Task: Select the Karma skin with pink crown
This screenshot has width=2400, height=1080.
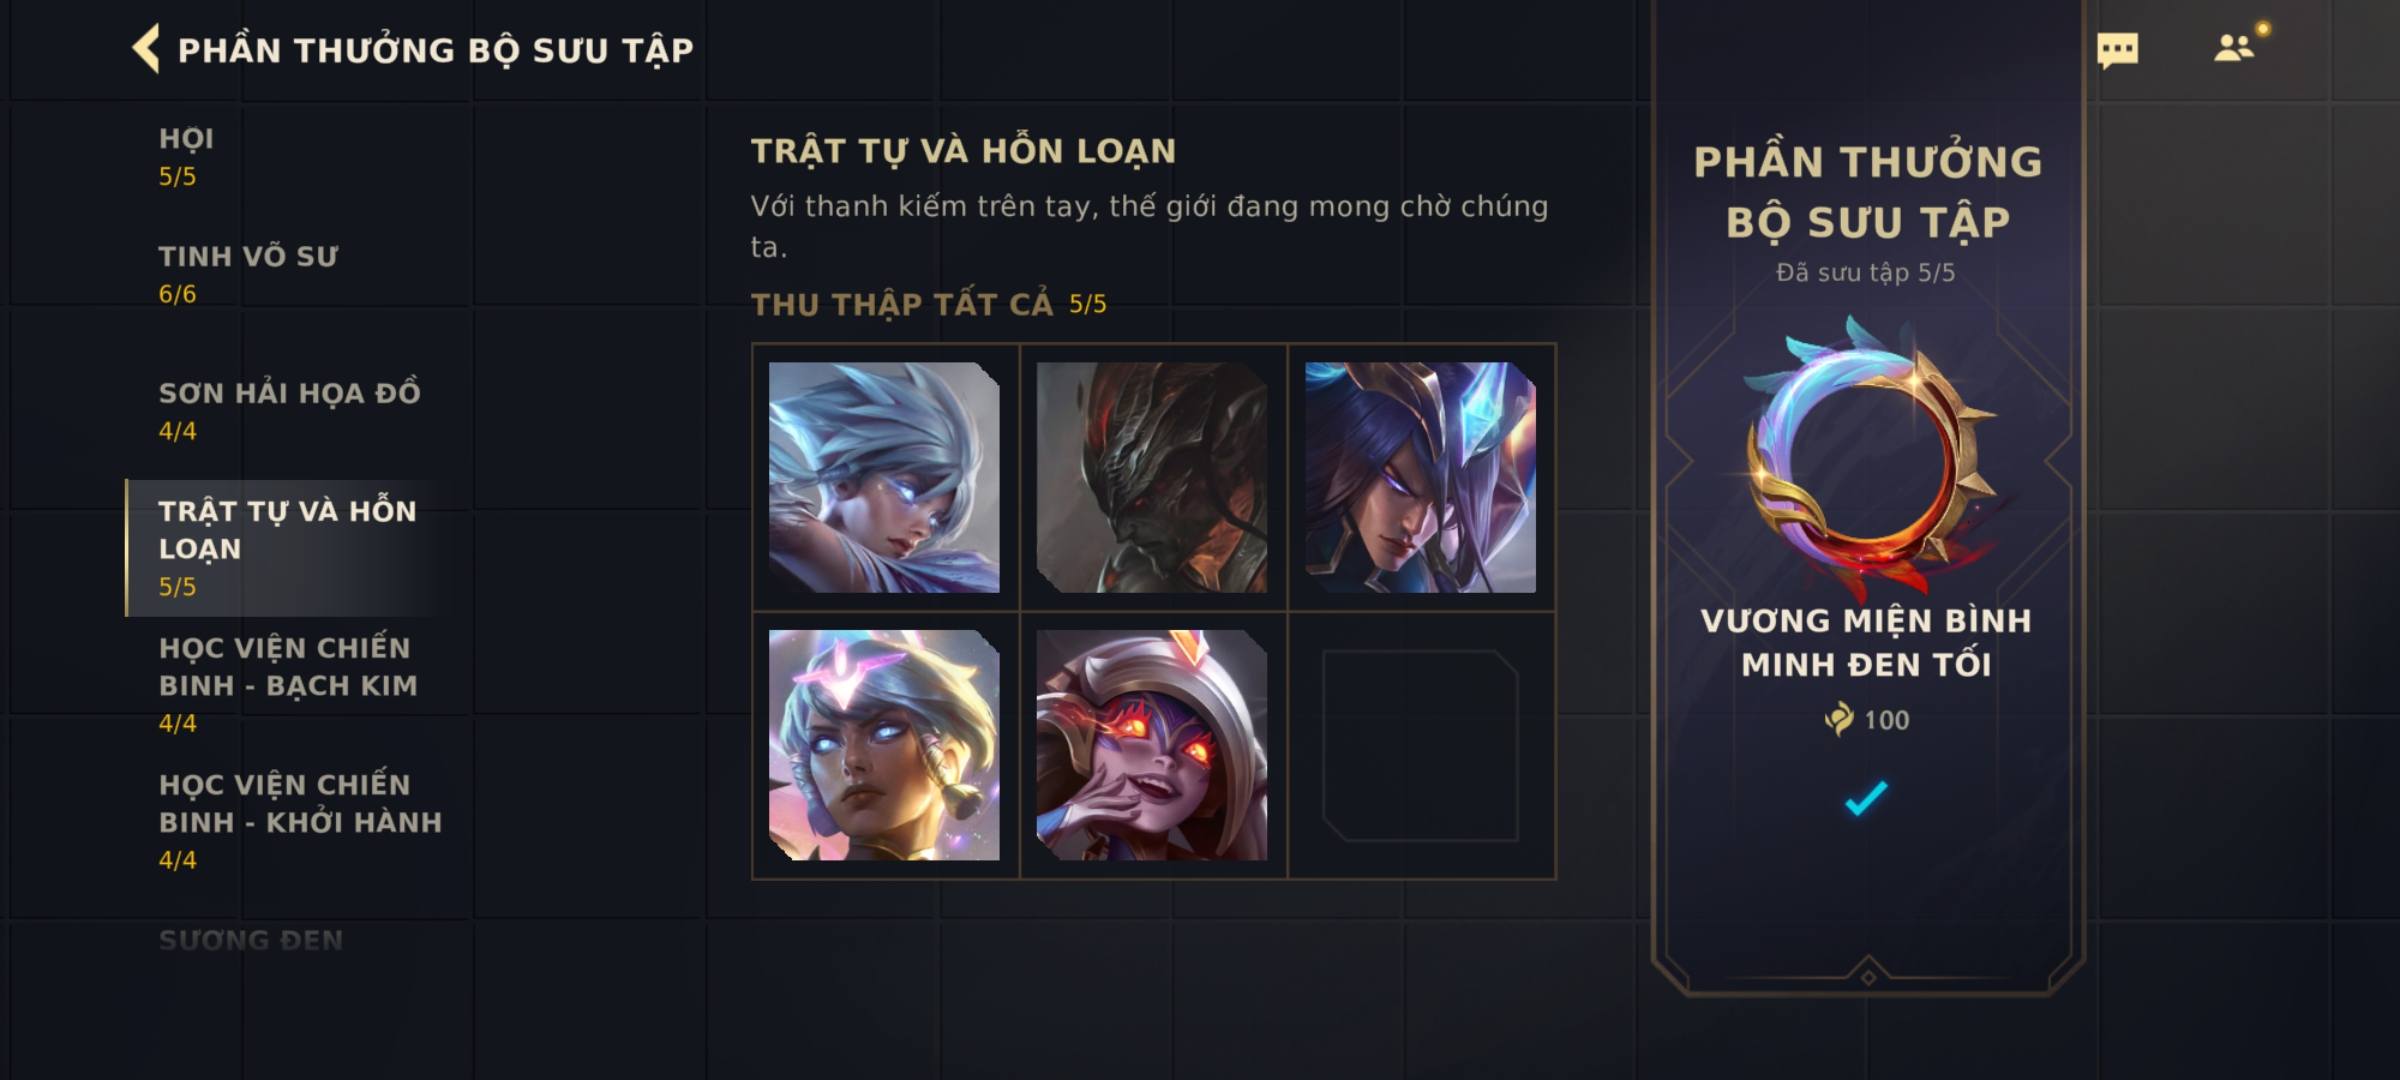Action: [884, 745]
